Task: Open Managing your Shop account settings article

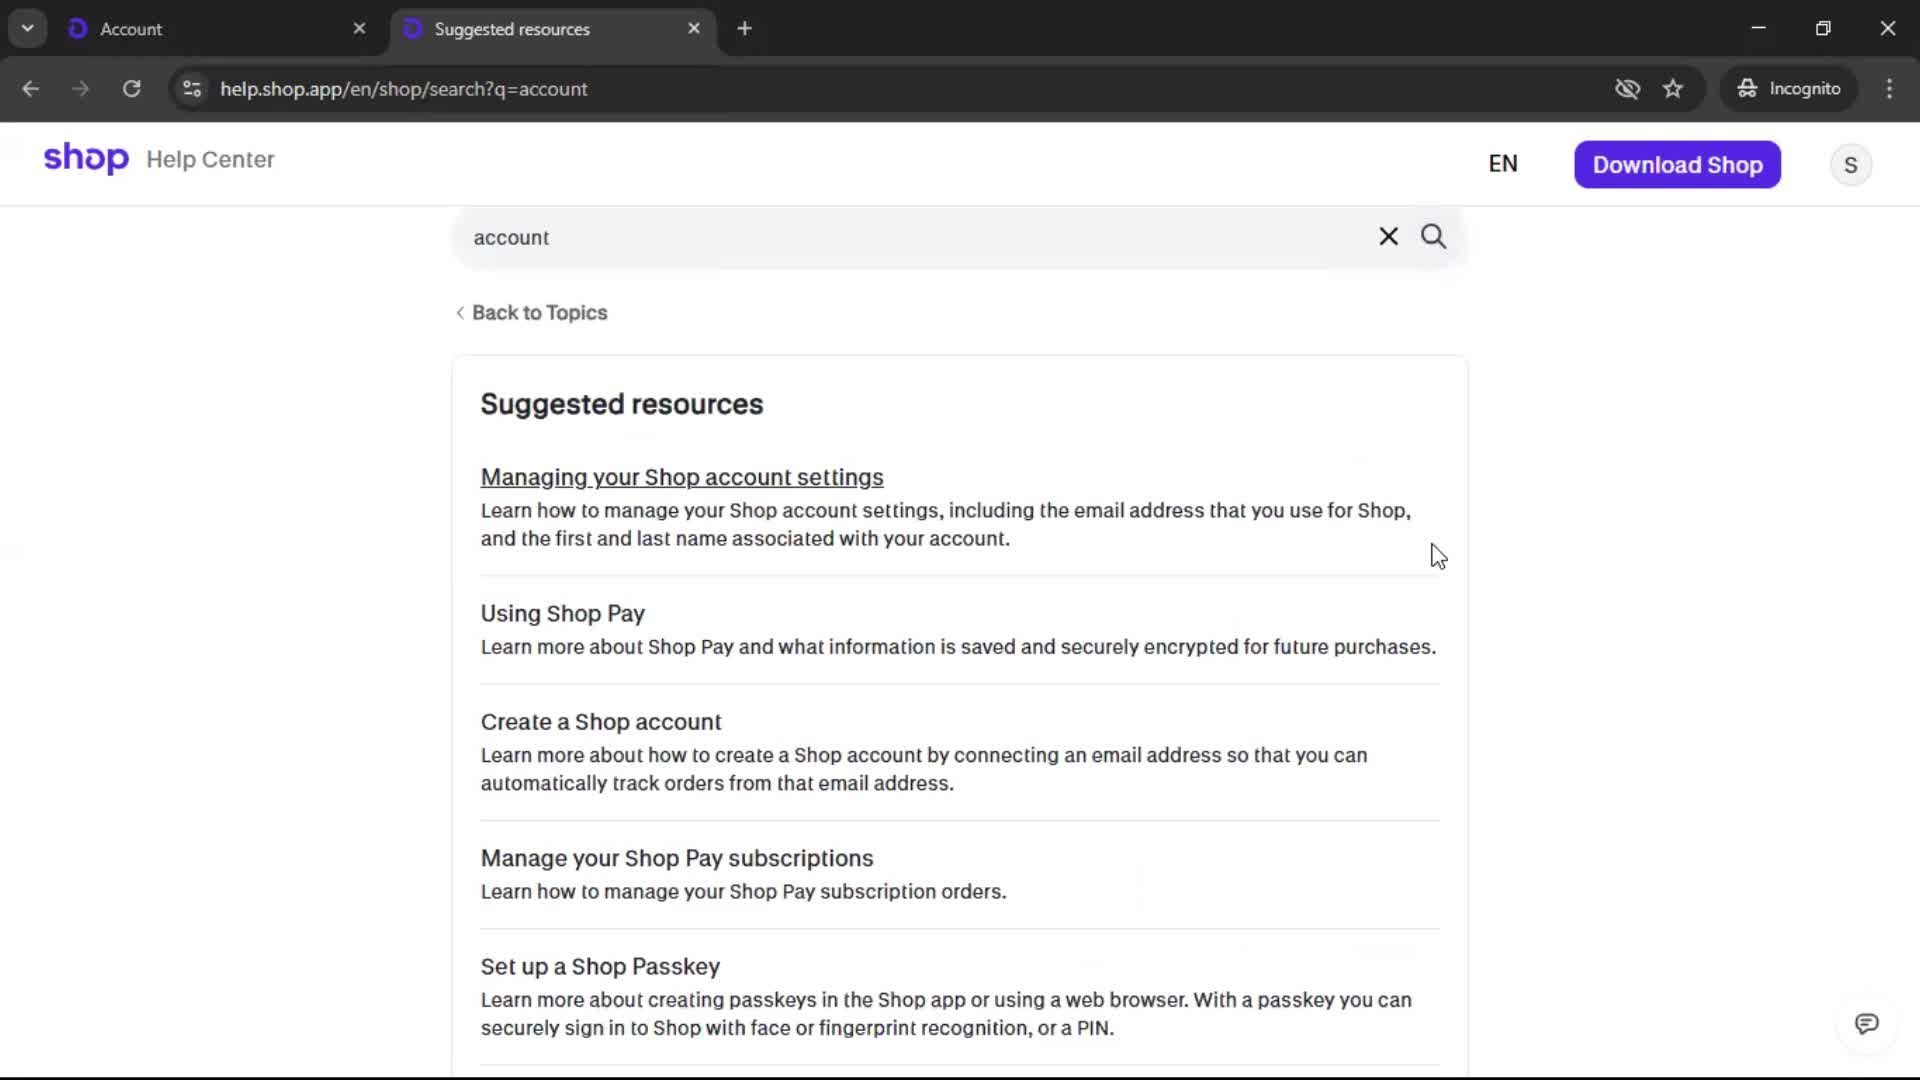Action: coord(681,478)
